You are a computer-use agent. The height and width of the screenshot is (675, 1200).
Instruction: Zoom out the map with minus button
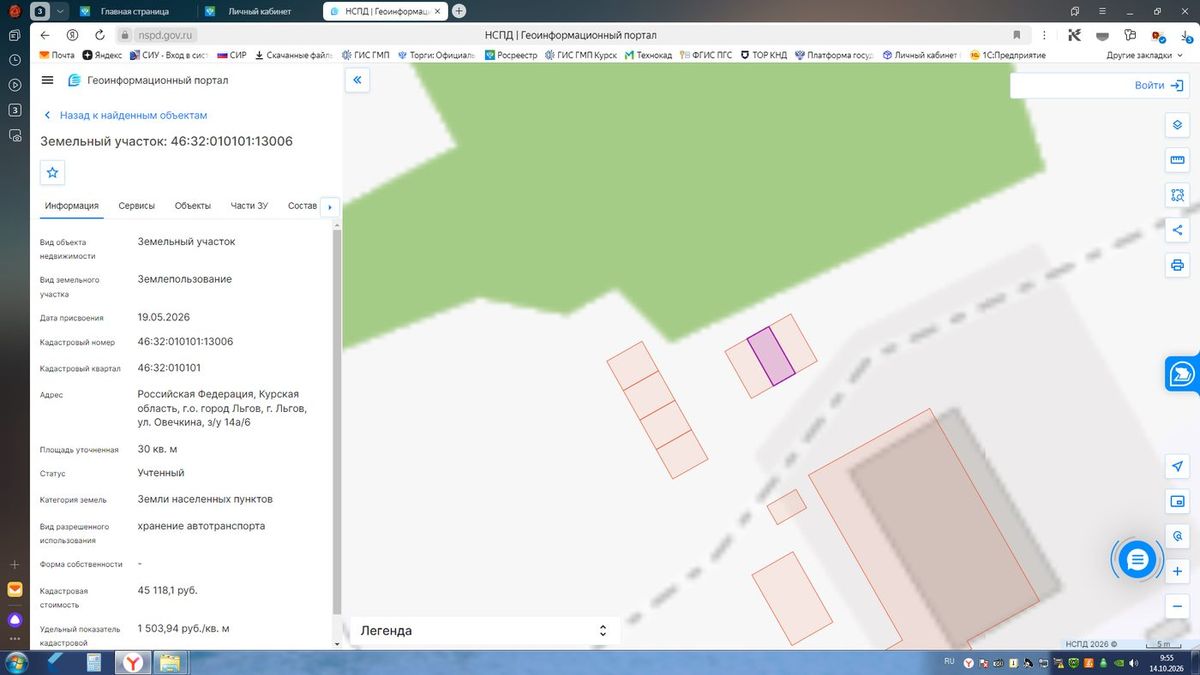(x=1177, y=606)
